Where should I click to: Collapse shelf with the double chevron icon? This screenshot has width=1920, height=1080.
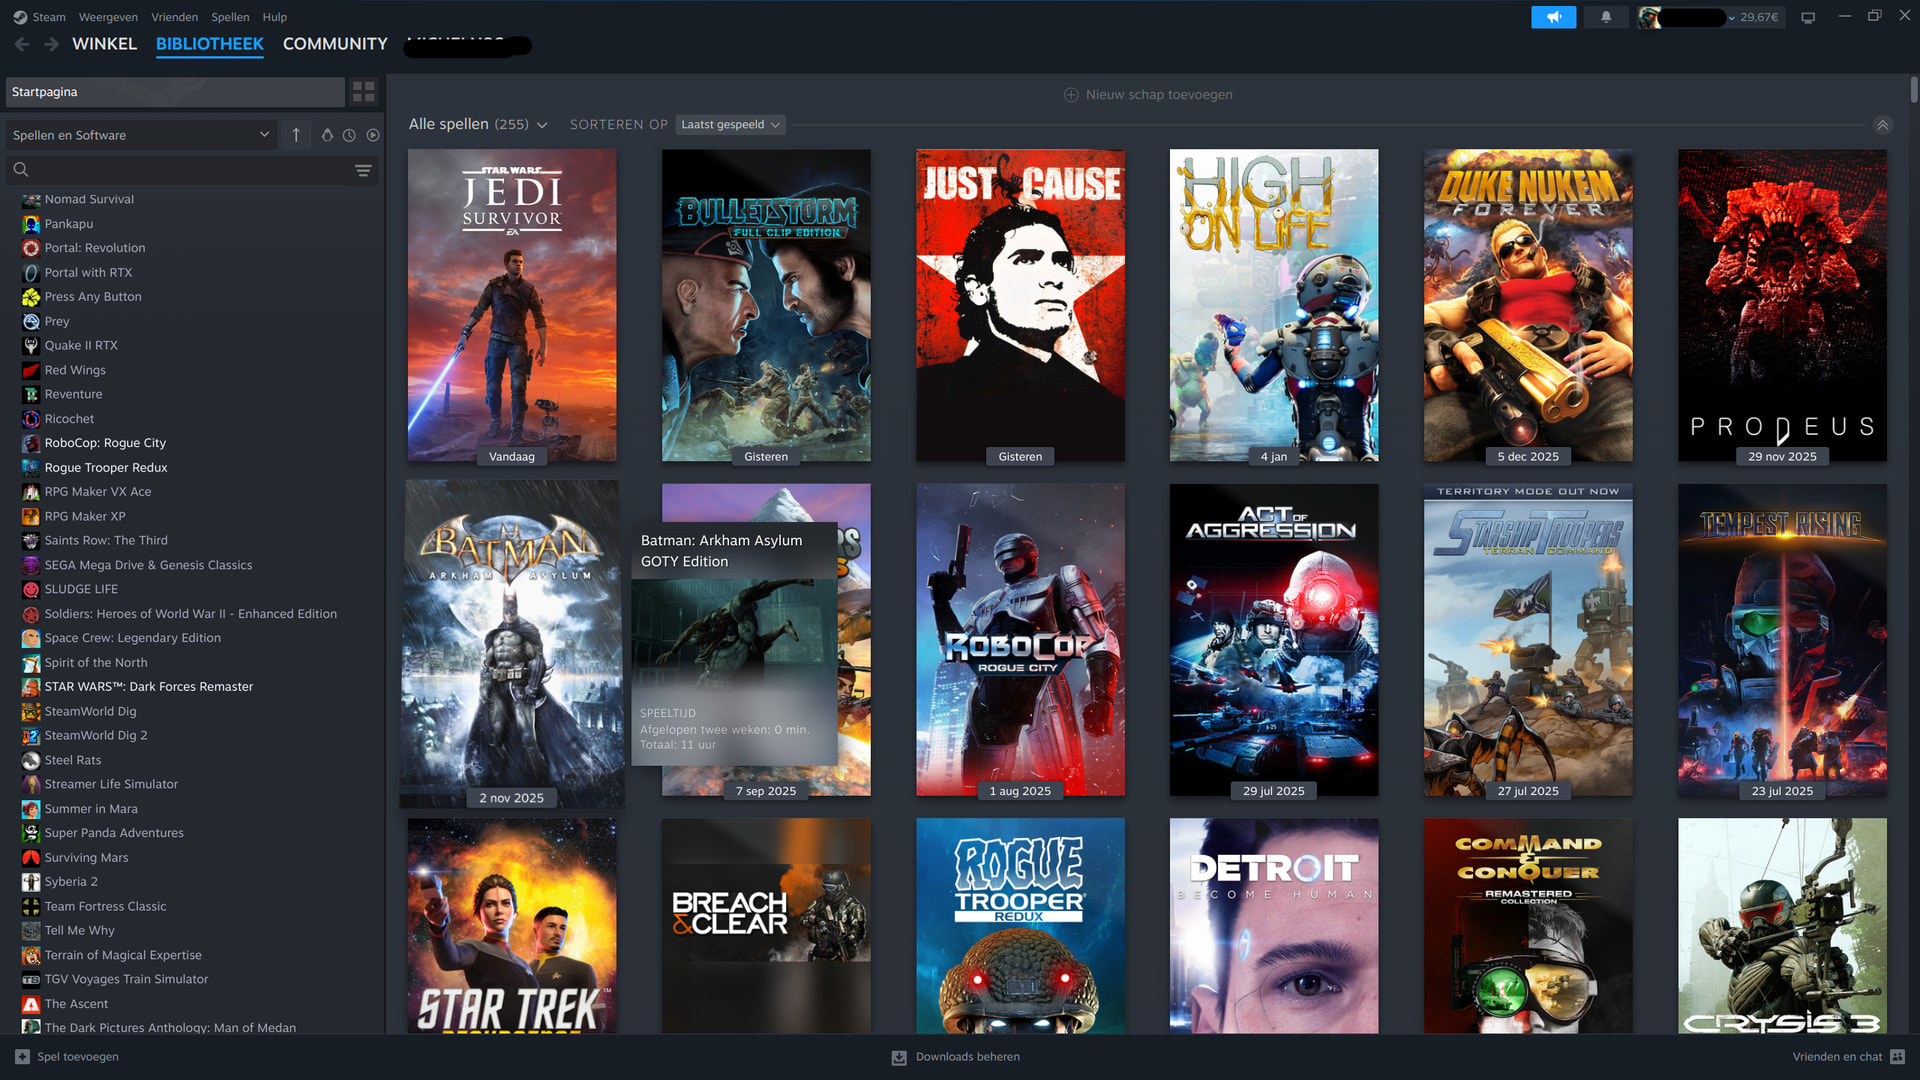[x=1882, y=125]
